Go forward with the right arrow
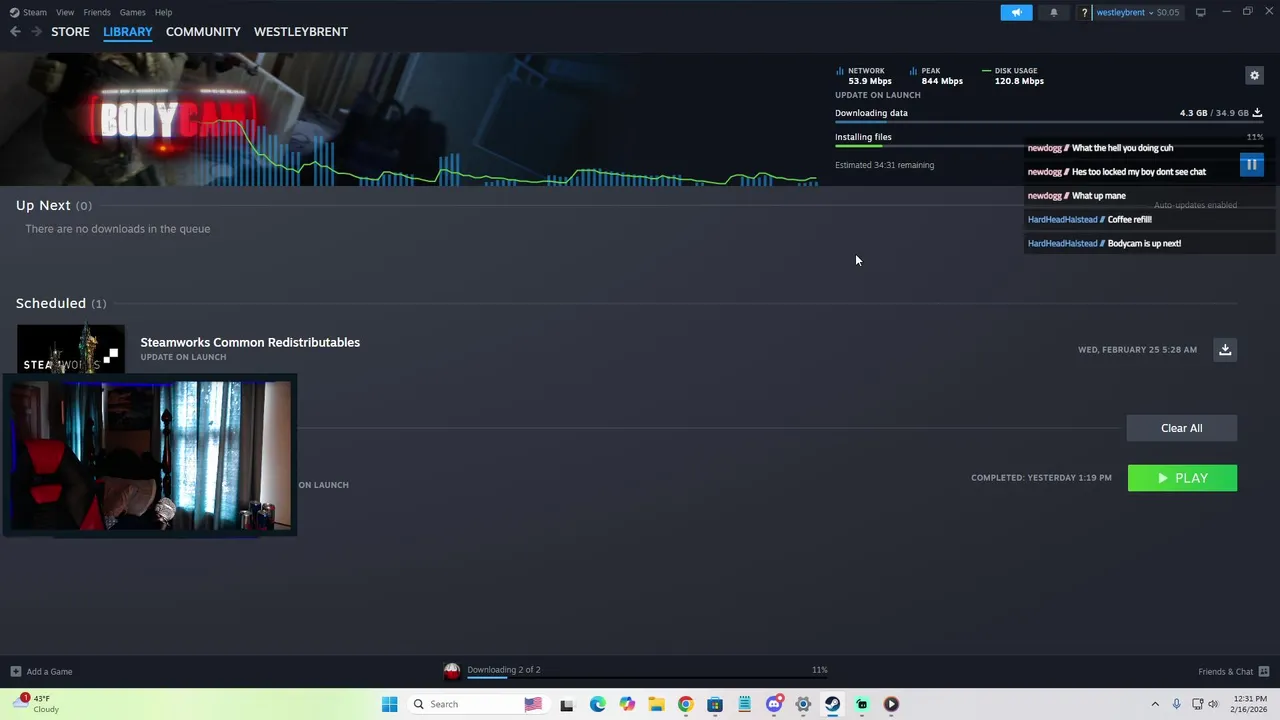1280x720 pixels. [x=36, y=32]
